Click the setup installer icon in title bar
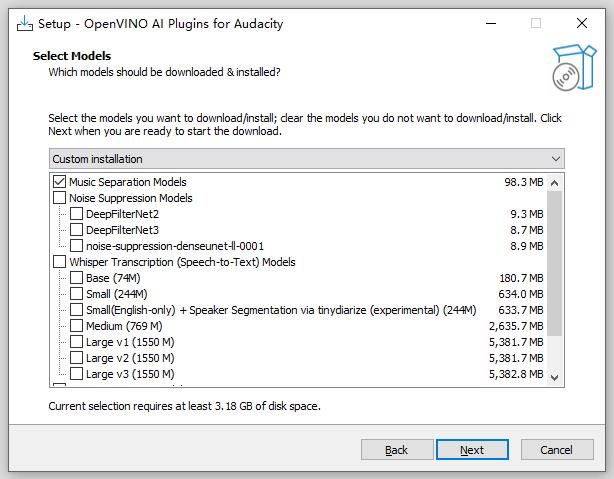Image resolution: width=614 pixels, height=479 pixels. pos(25,23)
